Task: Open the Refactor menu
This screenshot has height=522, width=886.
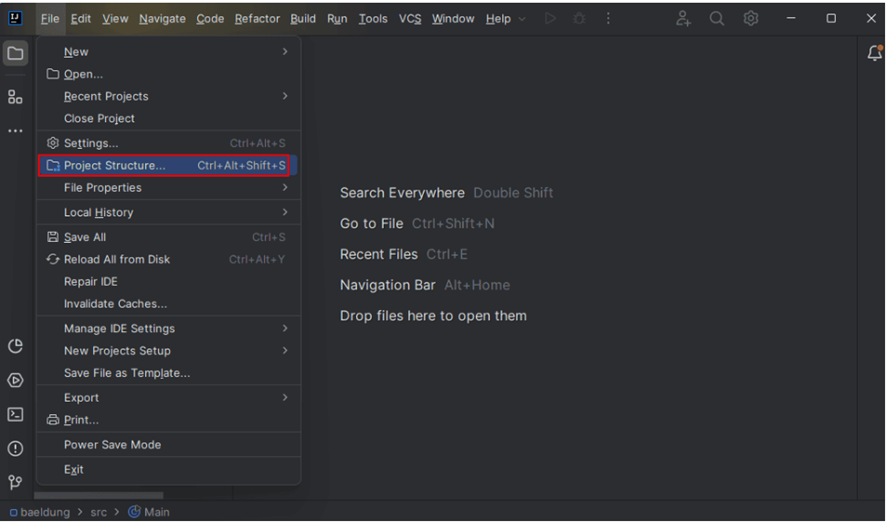Action: 257,19
